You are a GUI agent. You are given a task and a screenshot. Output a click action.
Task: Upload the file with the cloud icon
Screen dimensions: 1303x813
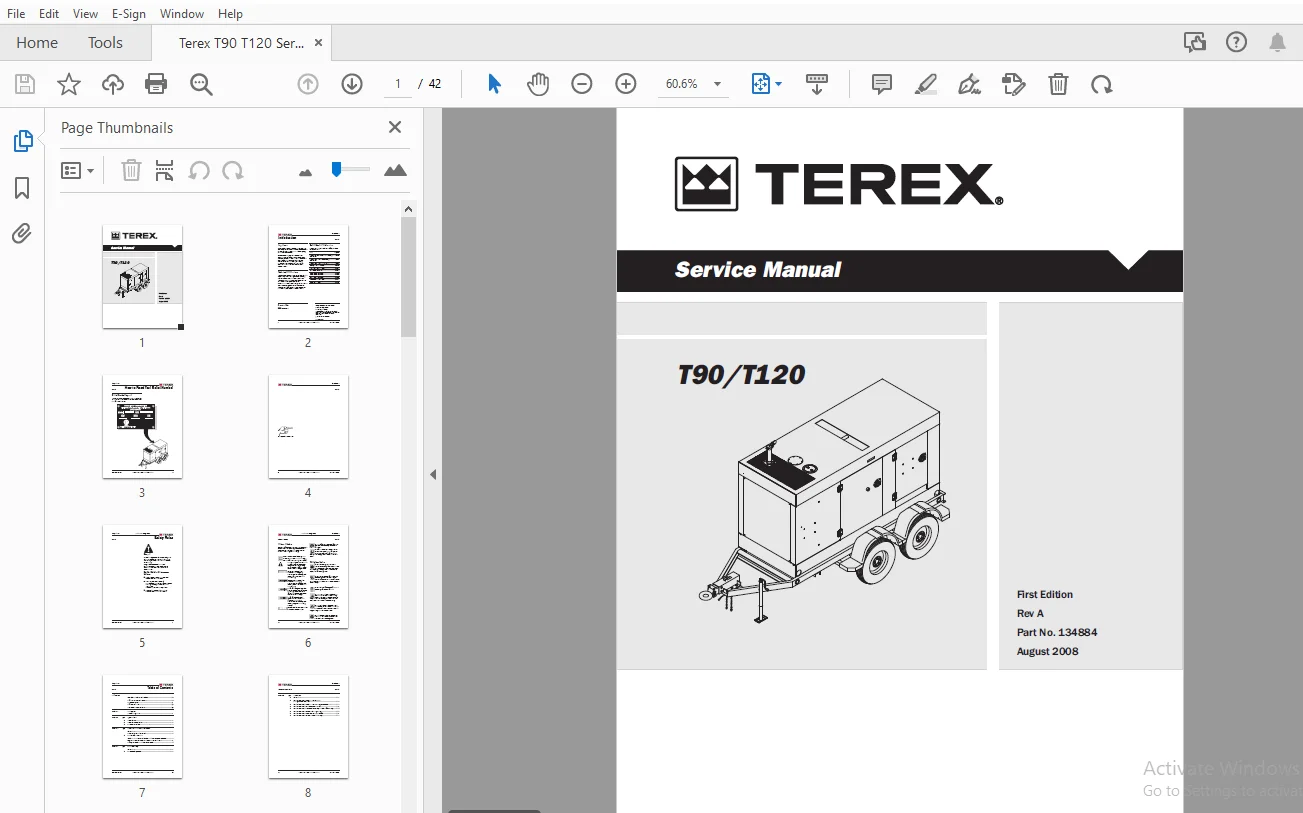[113, 85]
